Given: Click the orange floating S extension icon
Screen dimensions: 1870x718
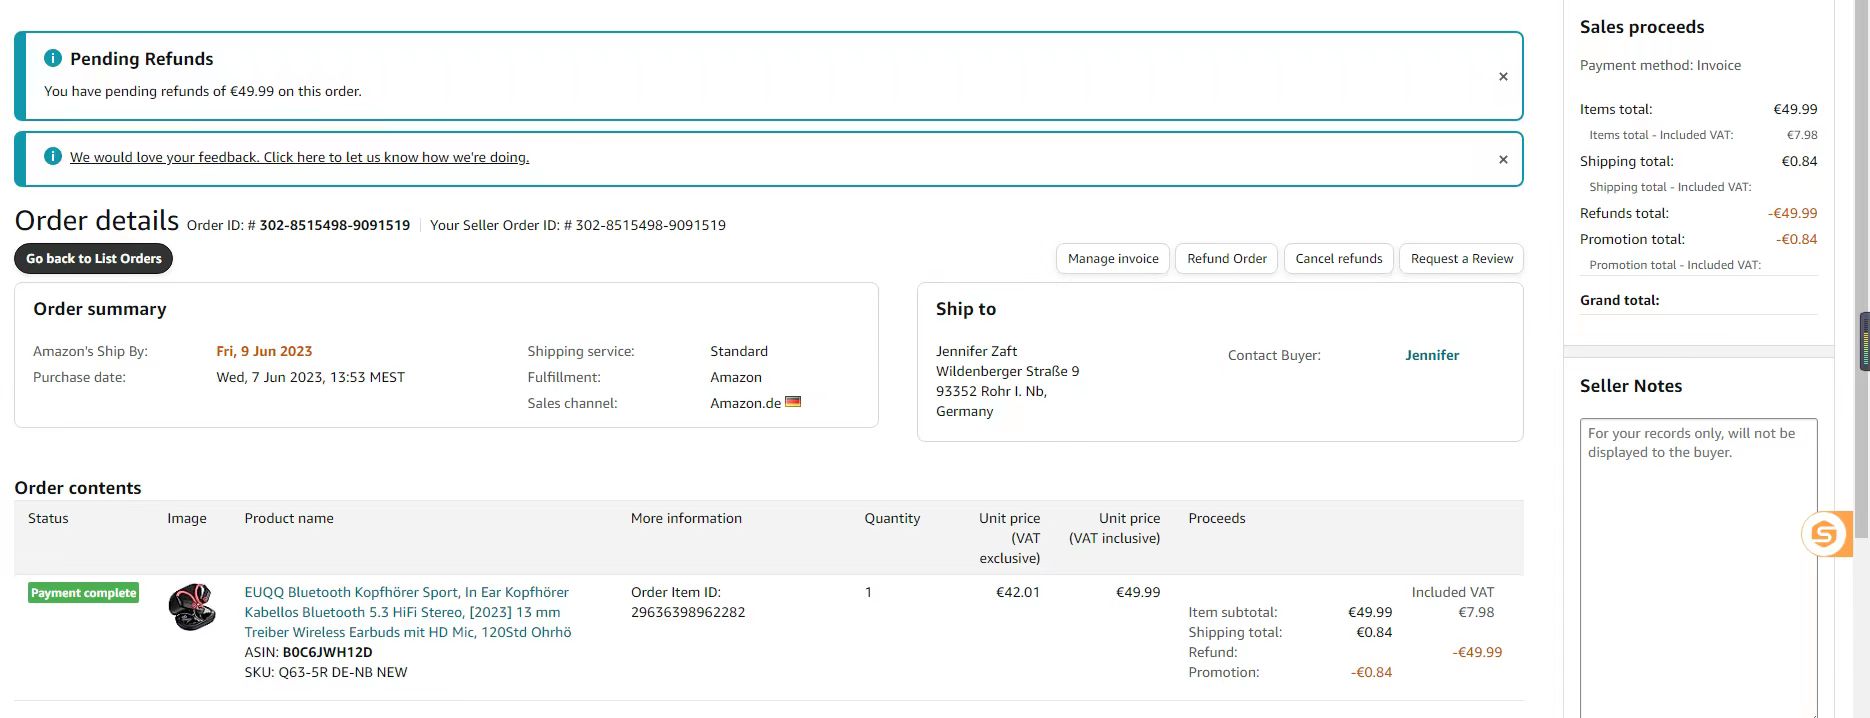Looking at the screenshot, I should pos(1824,534).
